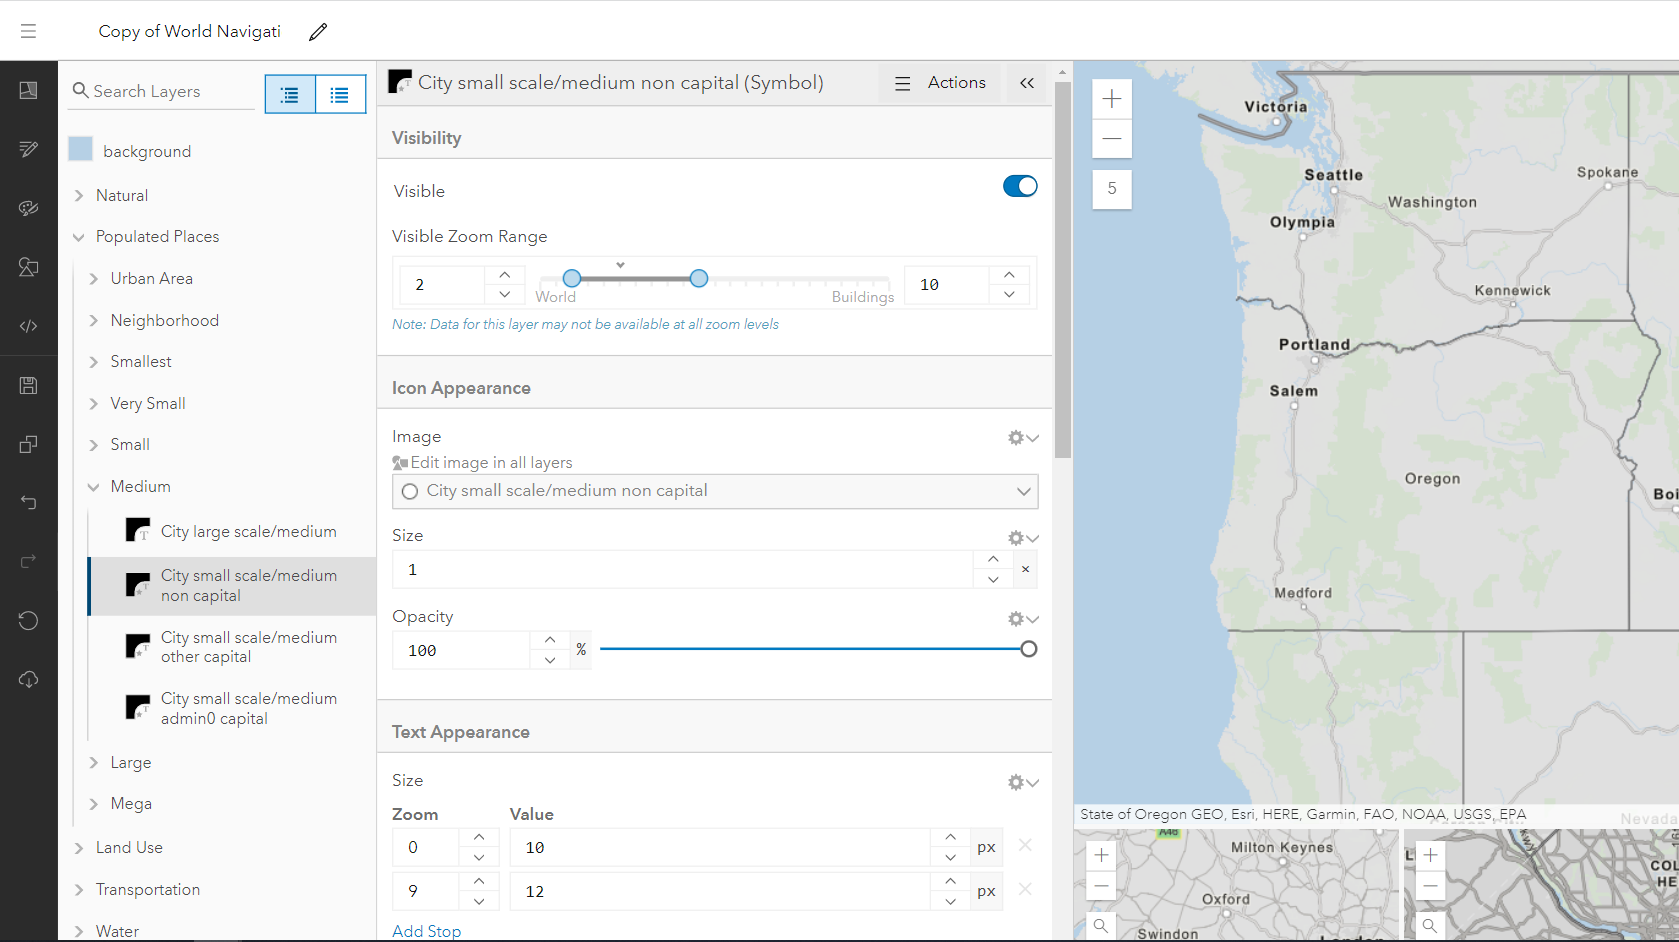Viewport: 1679px width, 942px height.
Task: Expand the Neighborhood group
Action: tap(94, 321)
